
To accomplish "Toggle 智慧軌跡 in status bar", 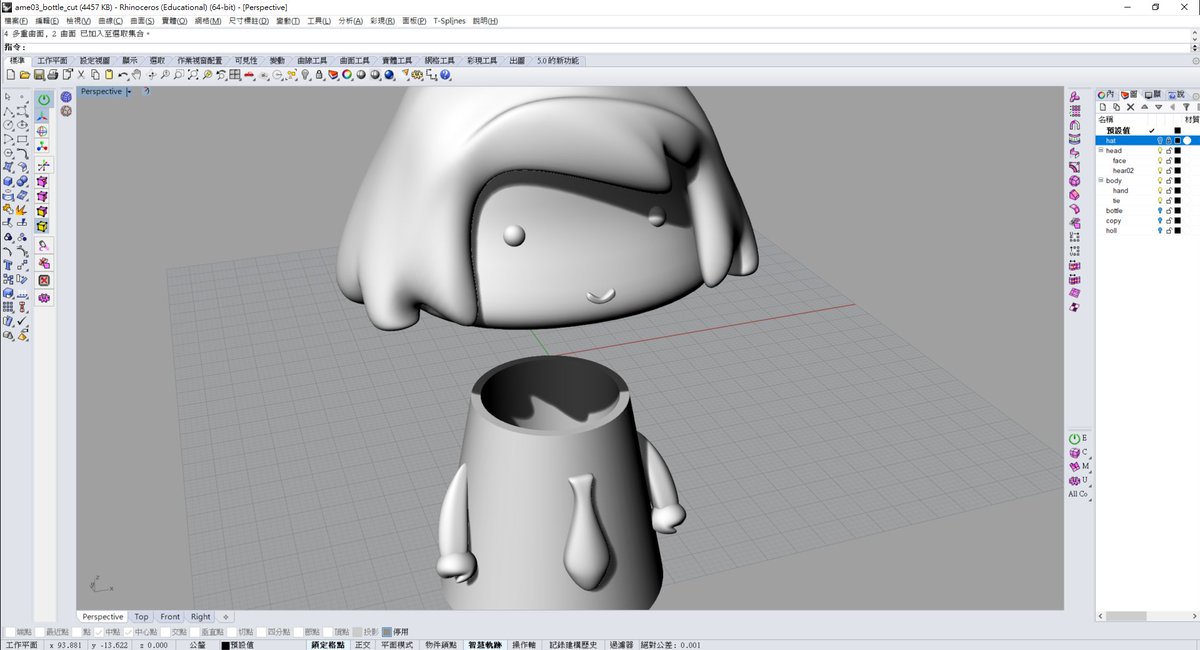I will (486, 645).
